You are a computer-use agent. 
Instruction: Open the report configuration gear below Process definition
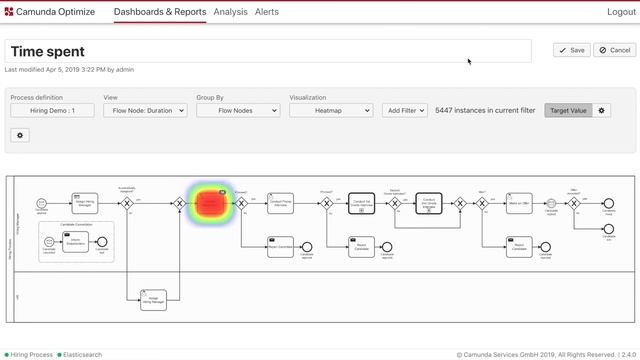click(20, 136)
